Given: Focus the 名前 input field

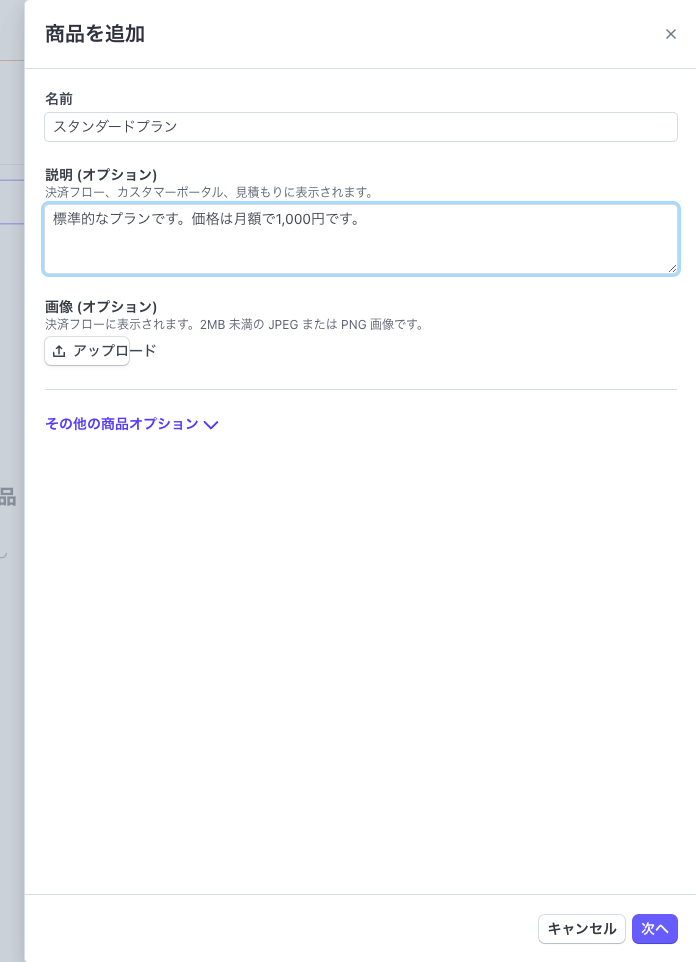Looking at the screenshot, I should [361, 127].
